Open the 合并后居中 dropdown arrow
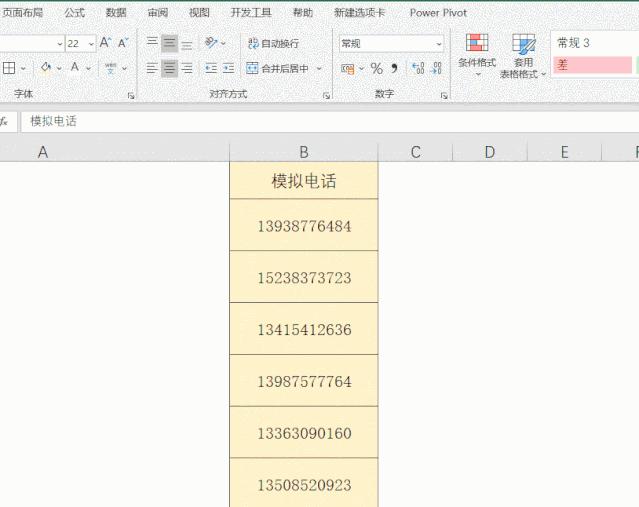 [x=319, y=68]
